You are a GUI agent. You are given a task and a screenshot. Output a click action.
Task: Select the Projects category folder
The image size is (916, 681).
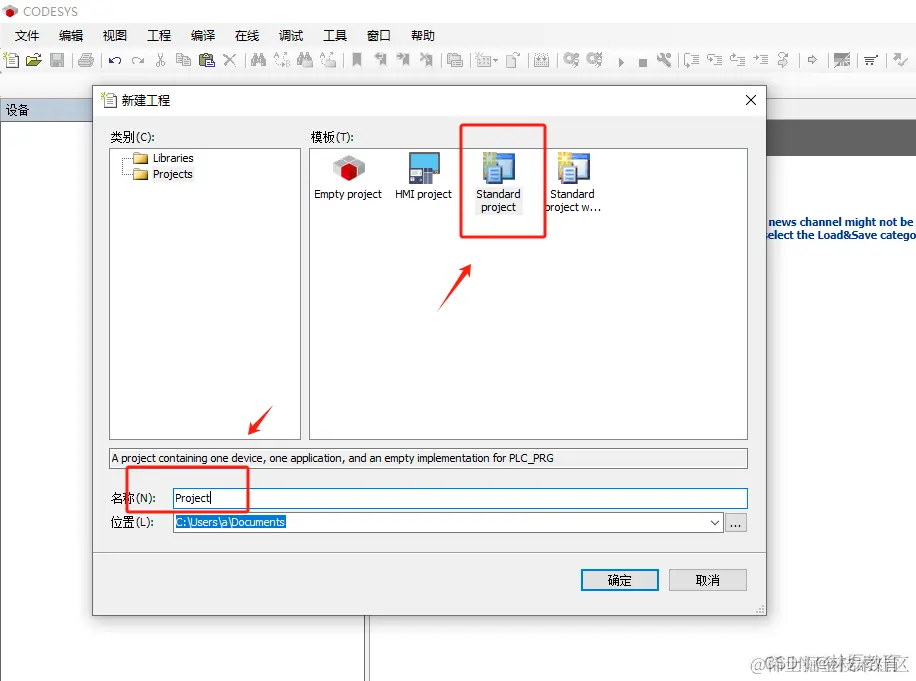(x=163, y=174)
